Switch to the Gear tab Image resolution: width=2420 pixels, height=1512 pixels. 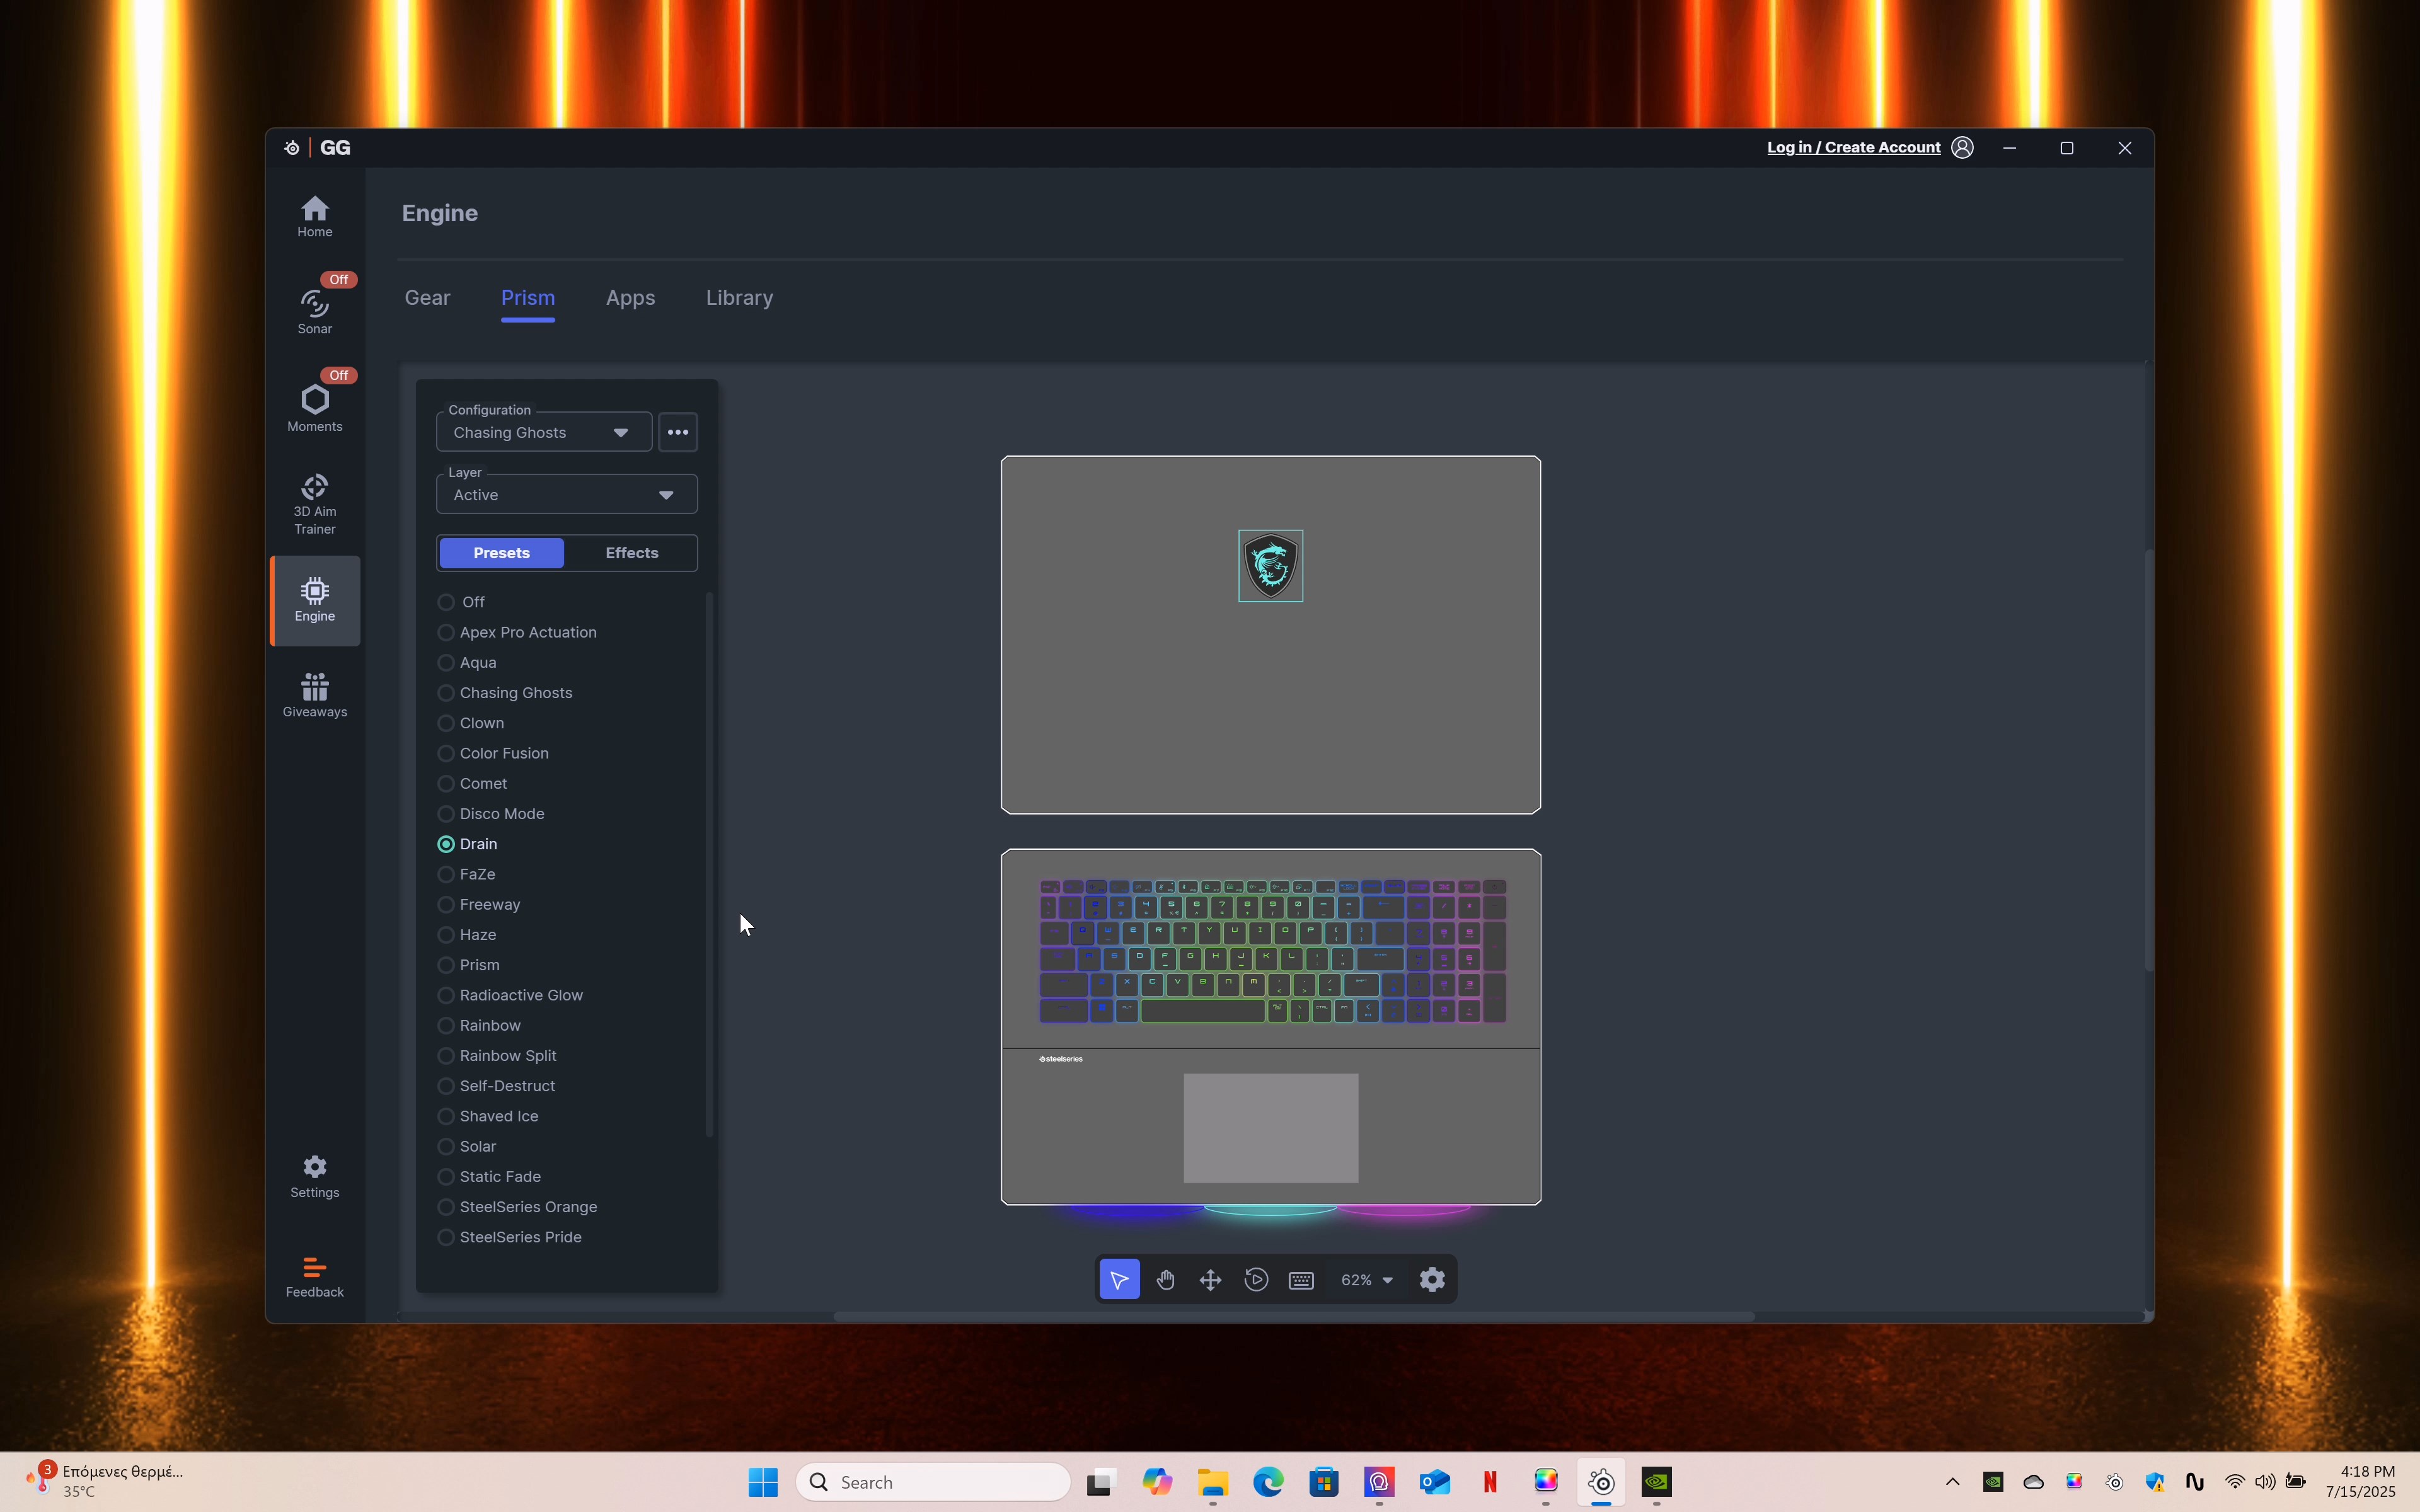427,298
